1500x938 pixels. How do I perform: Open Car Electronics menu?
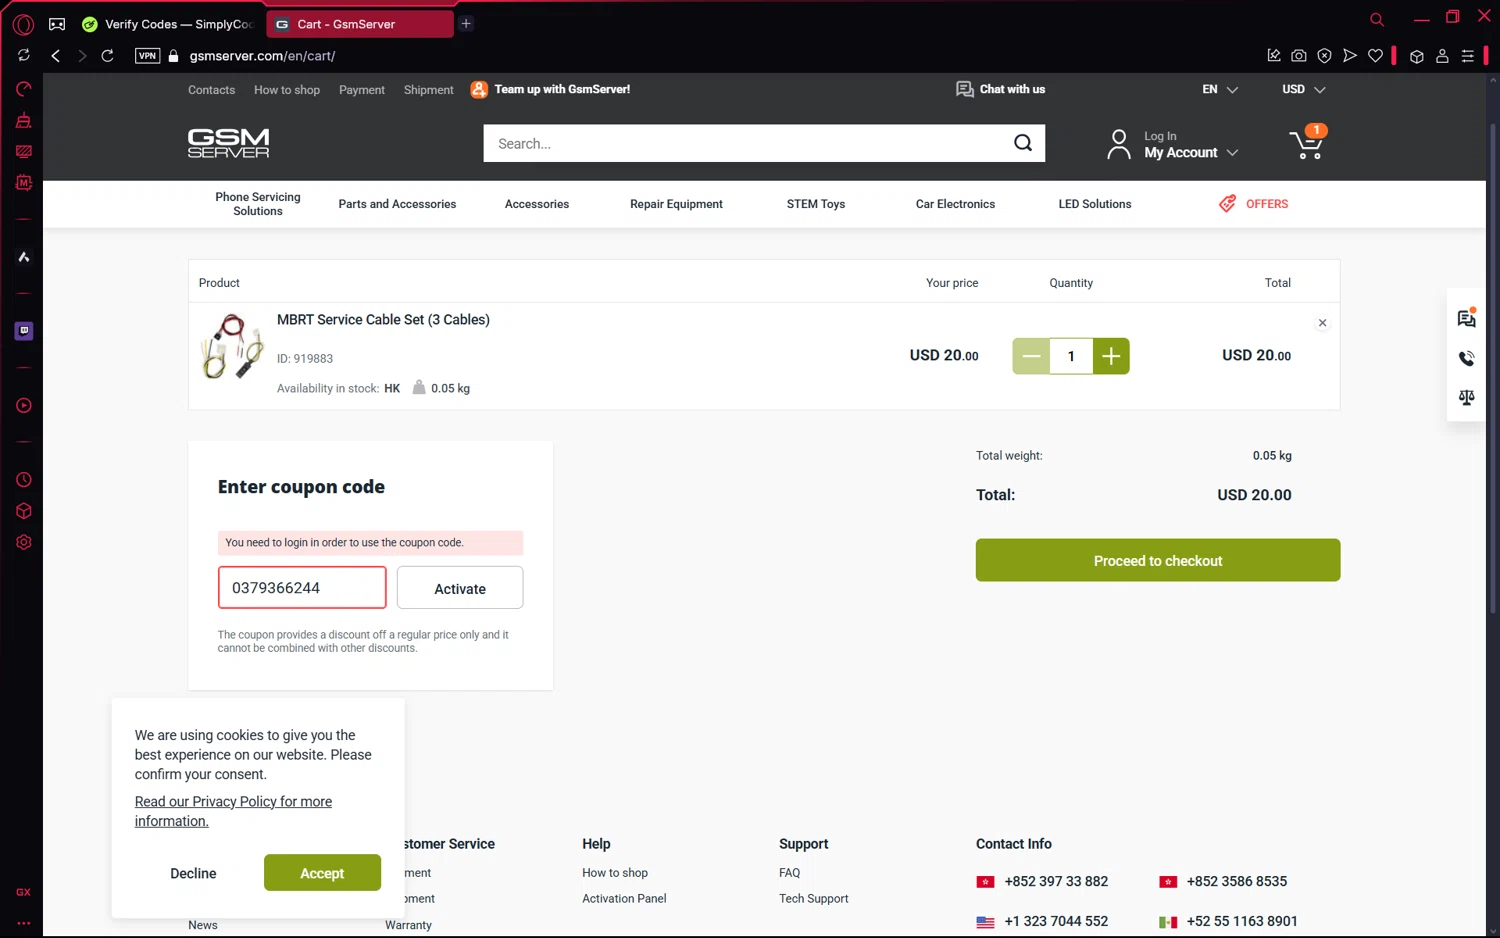pyautogui.click(x=955, y=204)
